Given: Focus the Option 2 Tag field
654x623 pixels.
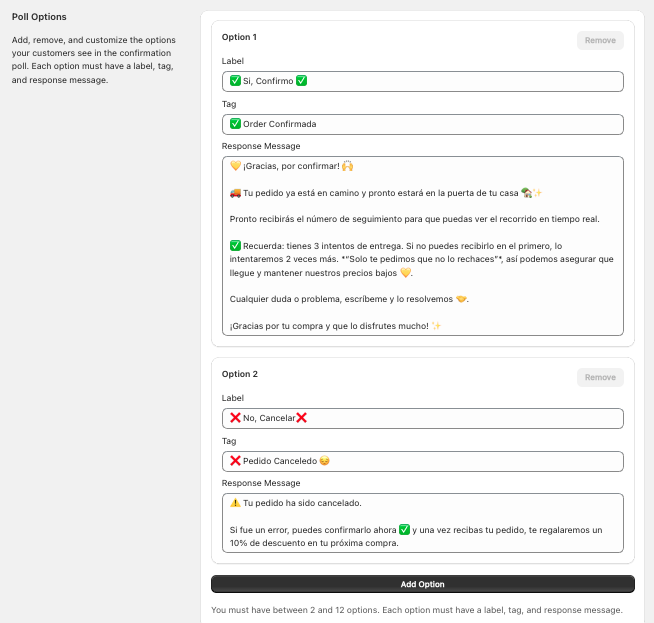Looking at the screenshot, I should (x=450, y=461).
